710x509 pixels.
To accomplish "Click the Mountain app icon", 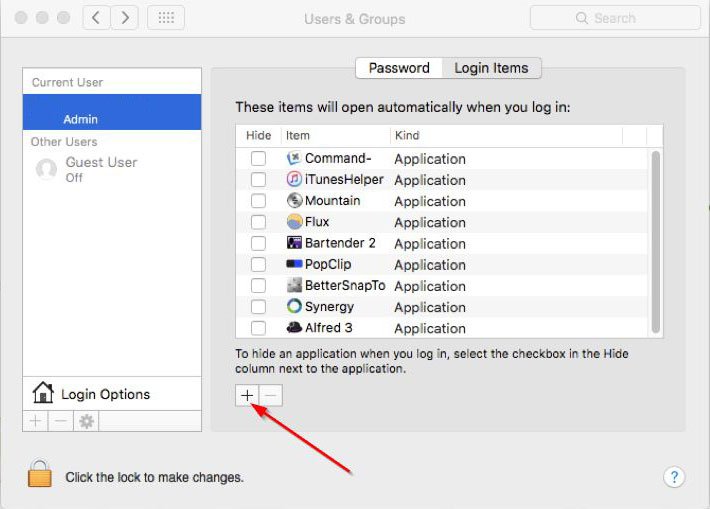I will pyautogui.click(x=294, y=200).
